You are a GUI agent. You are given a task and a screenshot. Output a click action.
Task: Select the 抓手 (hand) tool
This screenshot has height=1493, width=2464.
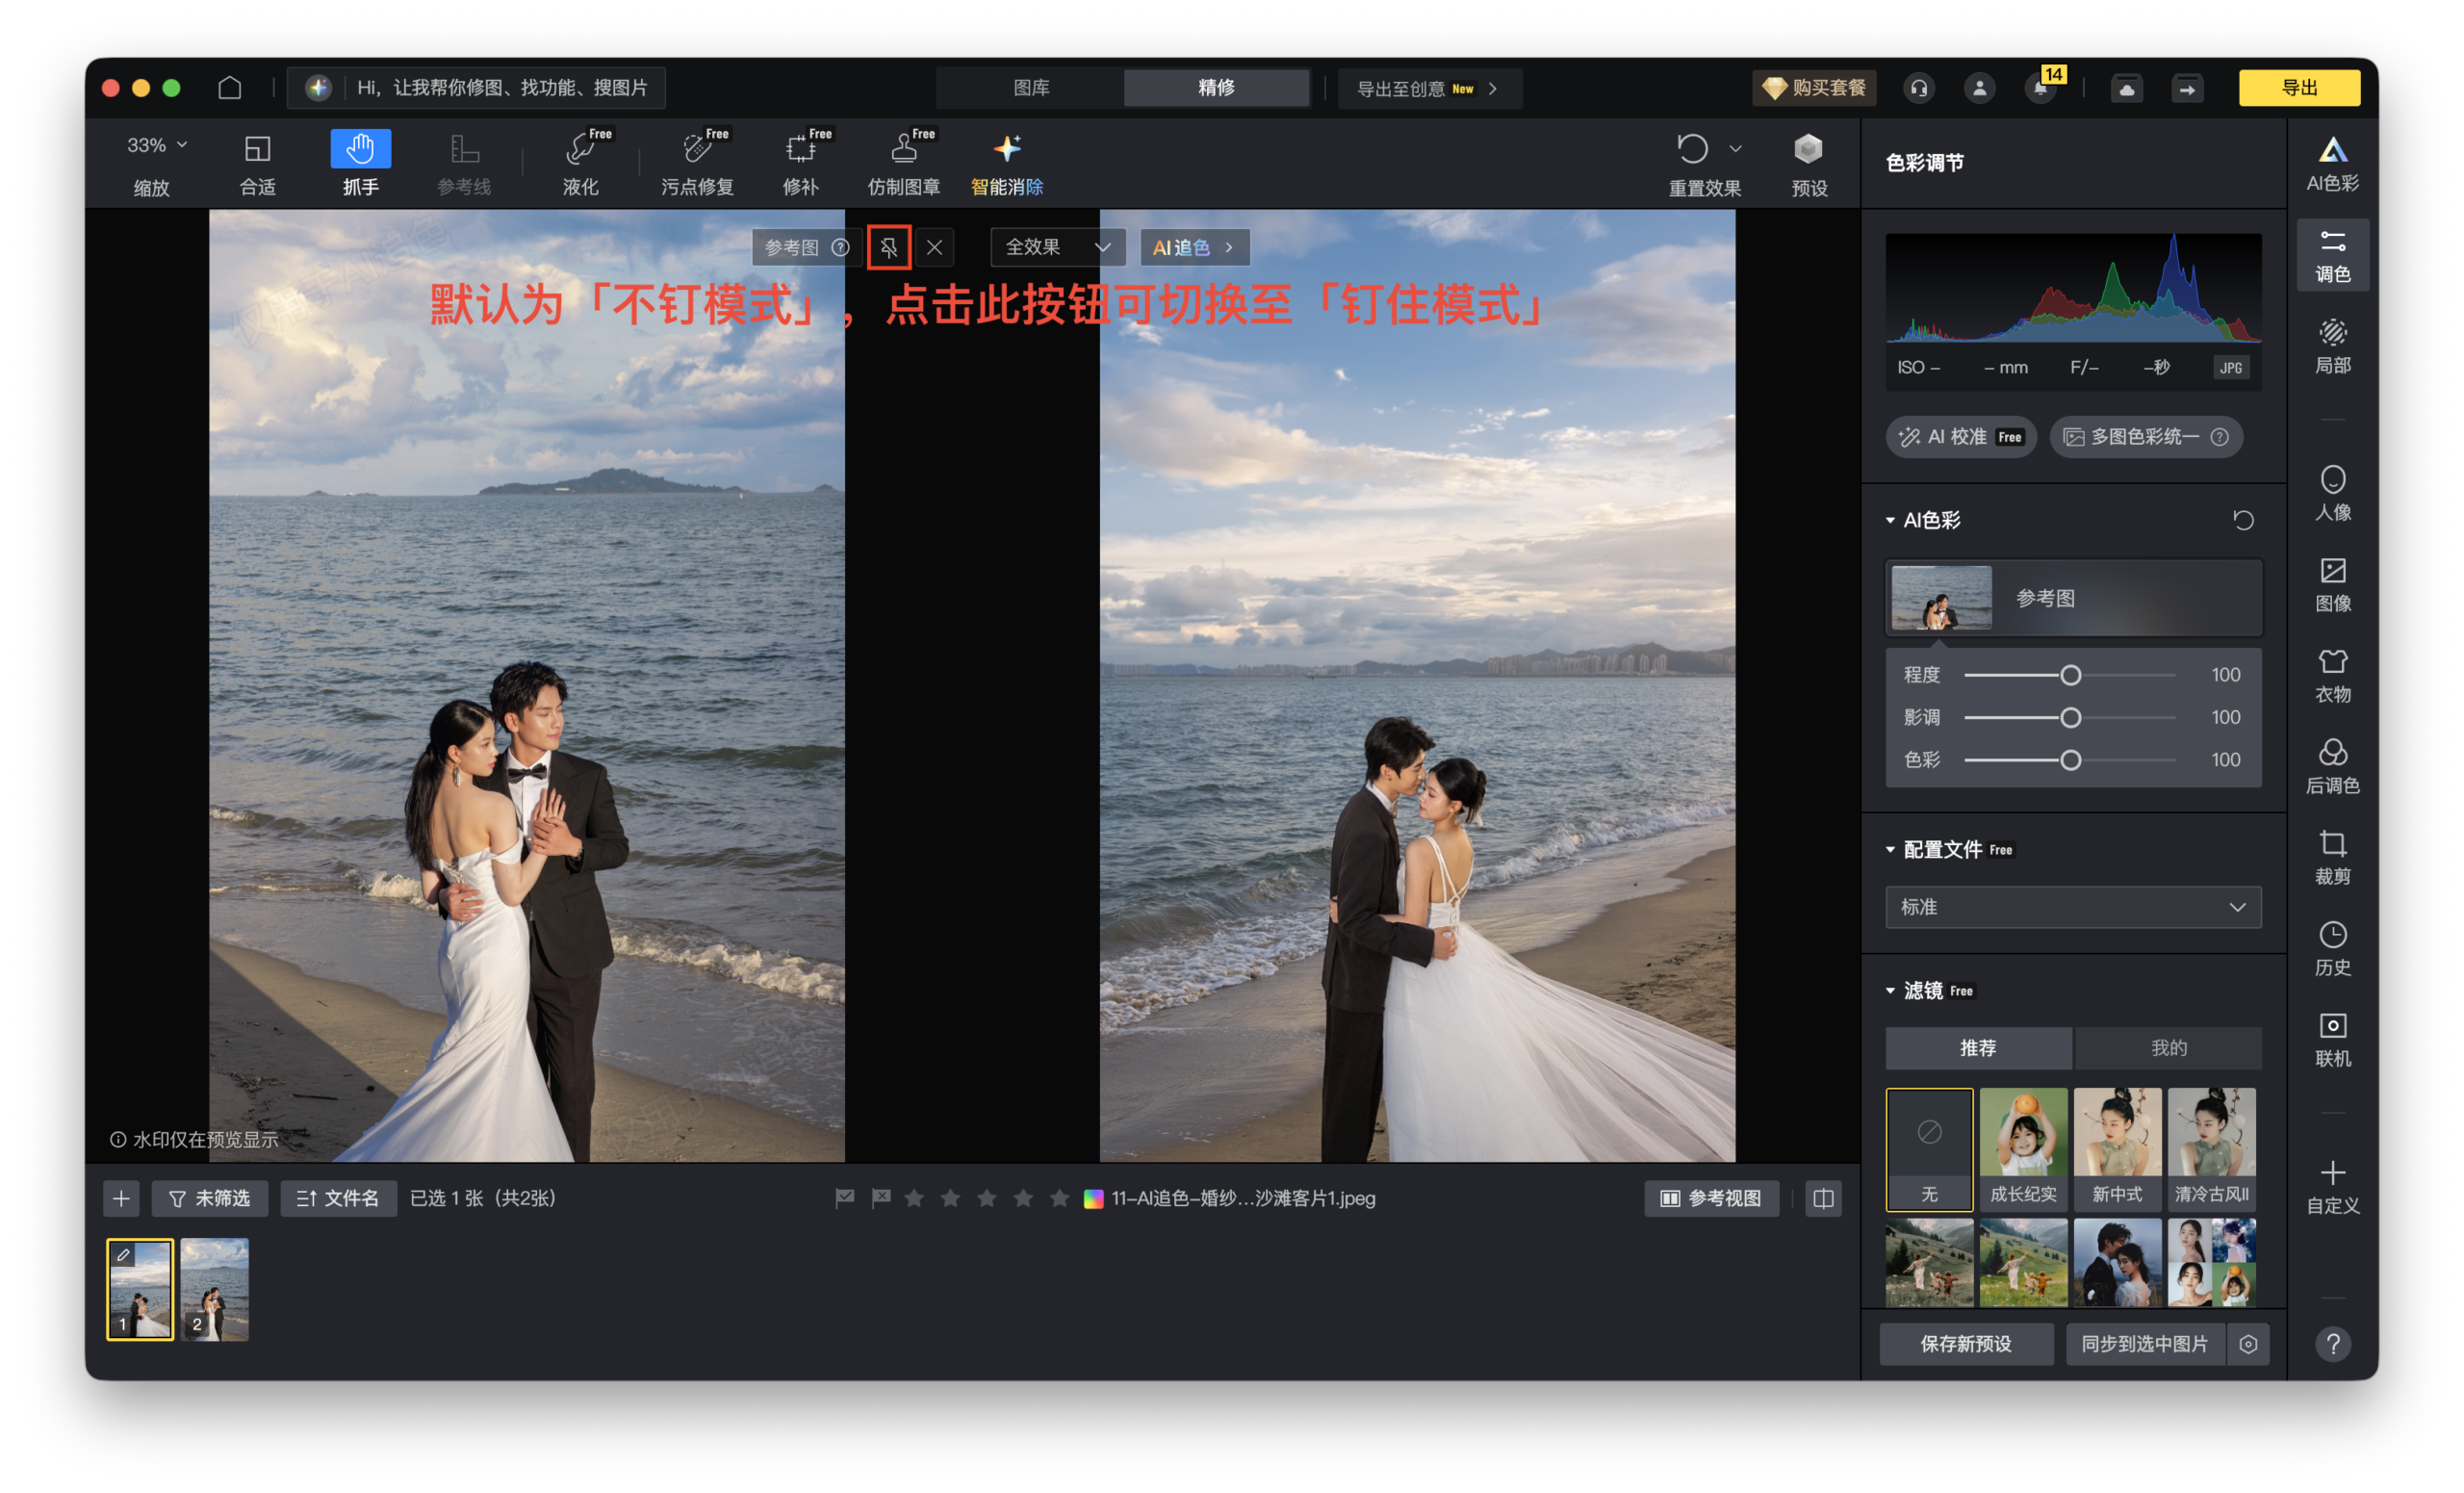coord(359,161)
